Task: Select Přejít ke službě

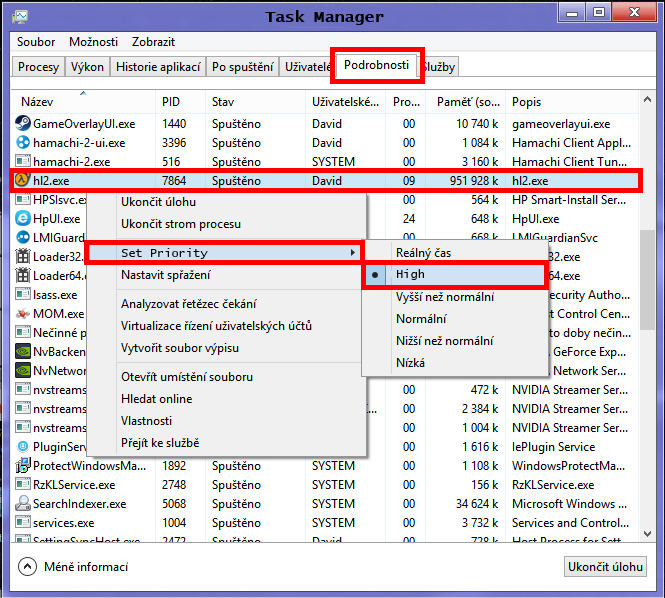Action: coord(226,443)
